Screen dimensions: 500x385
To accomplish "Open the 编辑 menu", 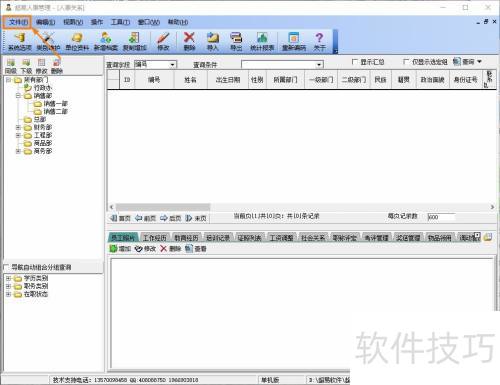I will point(46,22).
